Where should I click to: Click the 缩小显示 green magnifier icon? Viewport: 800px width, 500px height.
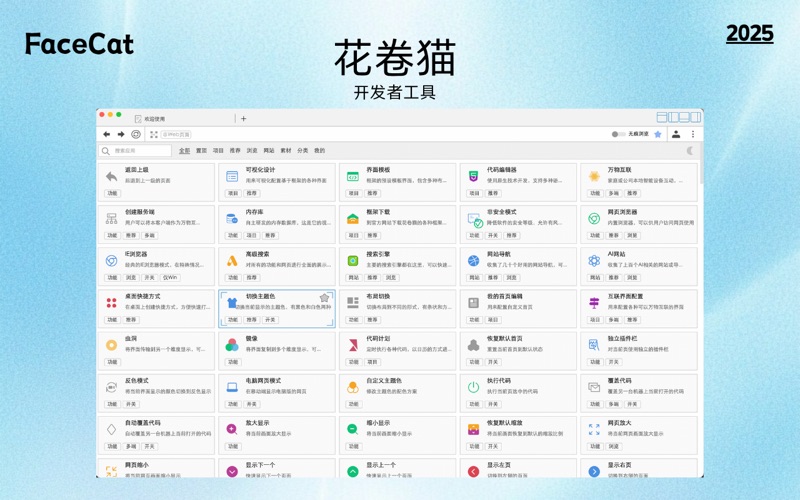pos(353,430)
